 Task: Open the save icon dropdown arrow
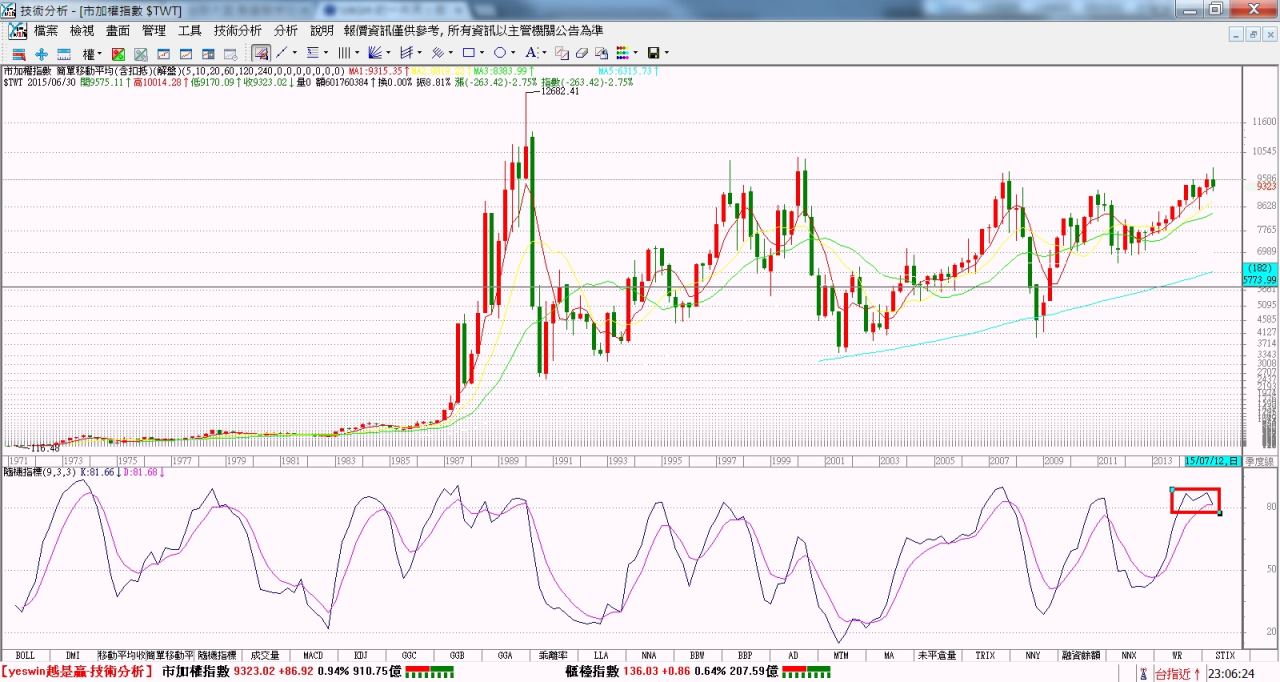click(666, 53)
